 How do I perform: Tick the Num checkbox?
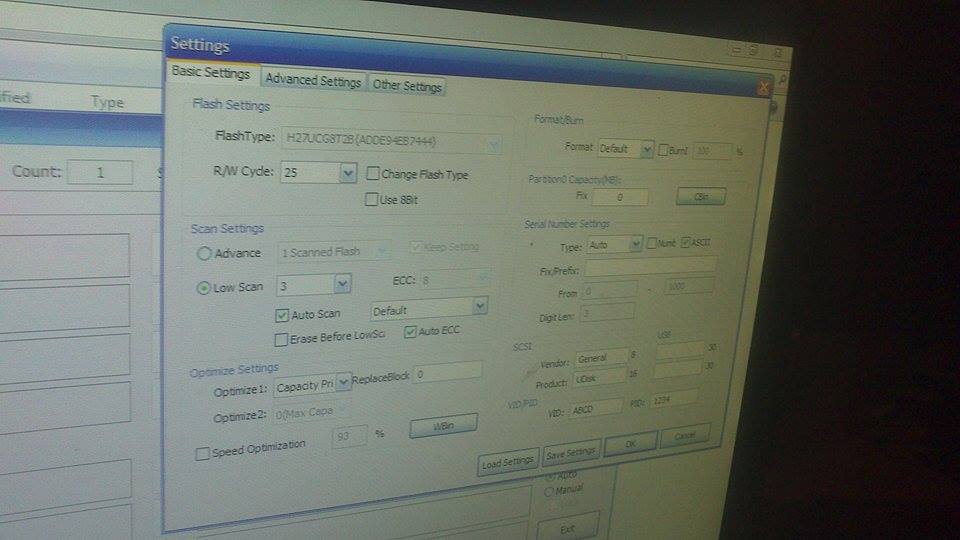coord(651,243)
